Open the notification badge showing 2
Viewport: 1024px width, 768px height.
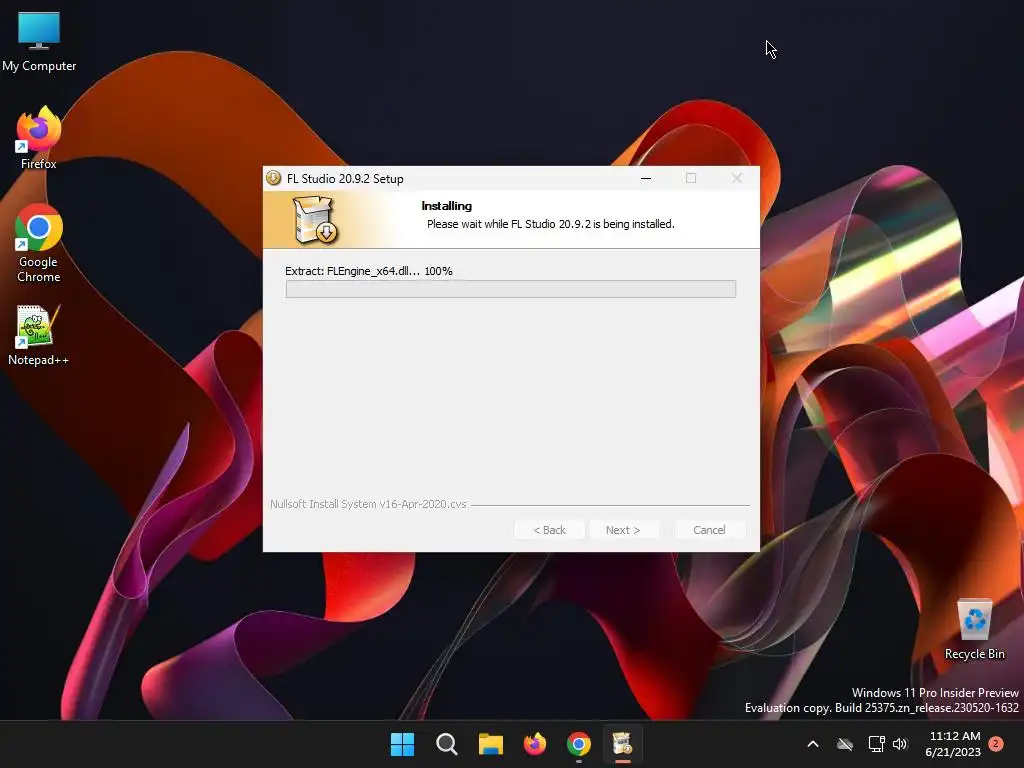click(996, 744)
